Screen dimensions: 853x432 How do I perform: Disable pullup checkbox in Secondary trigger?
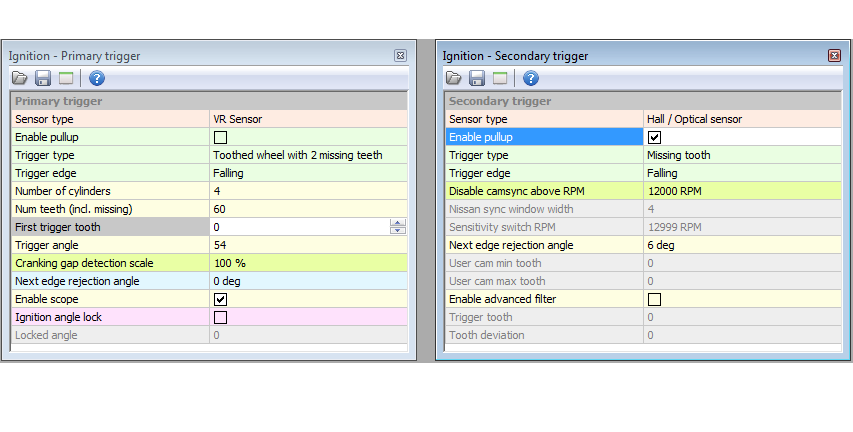tap(655, 137)
